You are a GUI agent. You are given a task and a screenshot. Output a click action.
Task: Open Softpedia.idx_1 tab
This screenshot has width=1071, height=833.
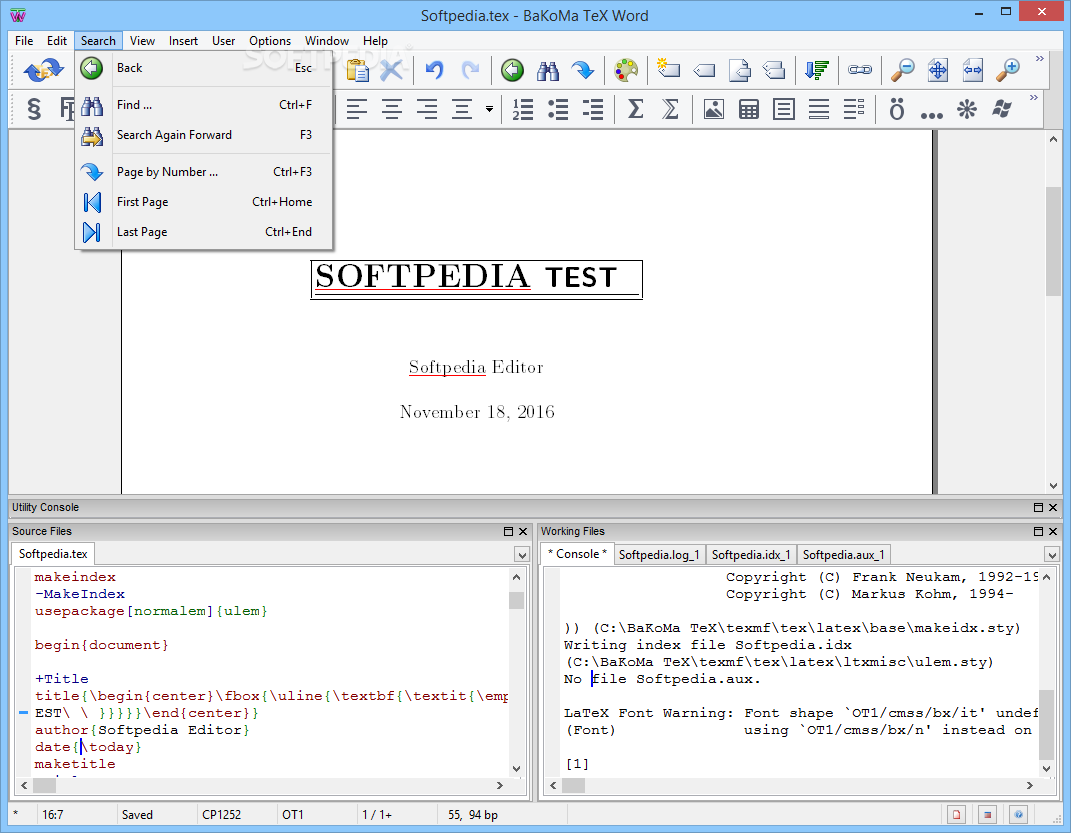coord(751,554)
